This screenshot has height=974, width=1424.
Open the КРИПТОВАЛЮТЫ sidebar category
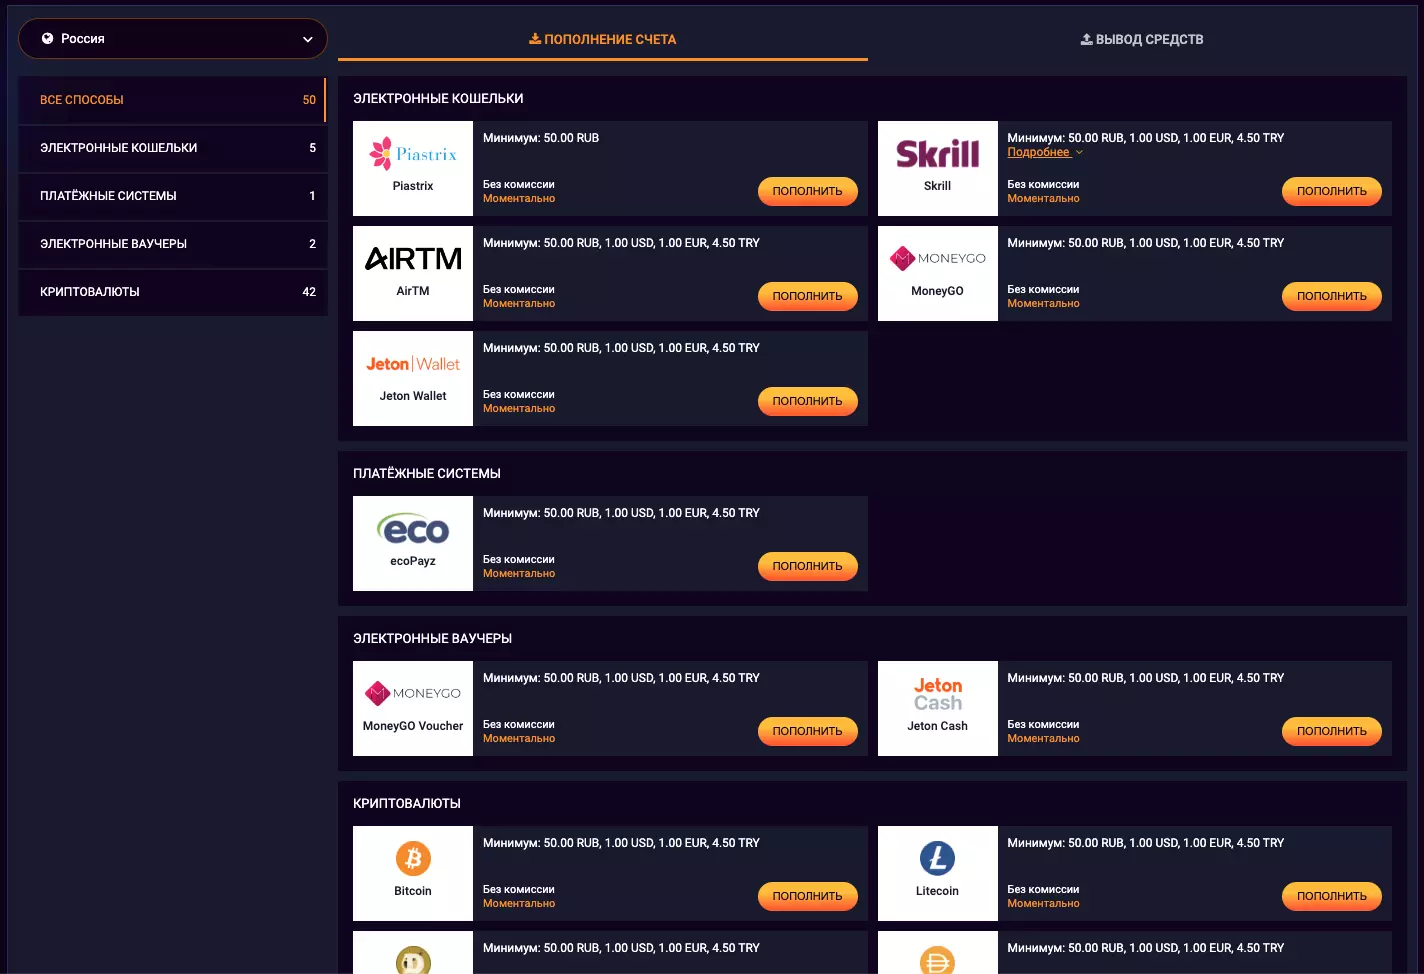[x=172, y=292]
